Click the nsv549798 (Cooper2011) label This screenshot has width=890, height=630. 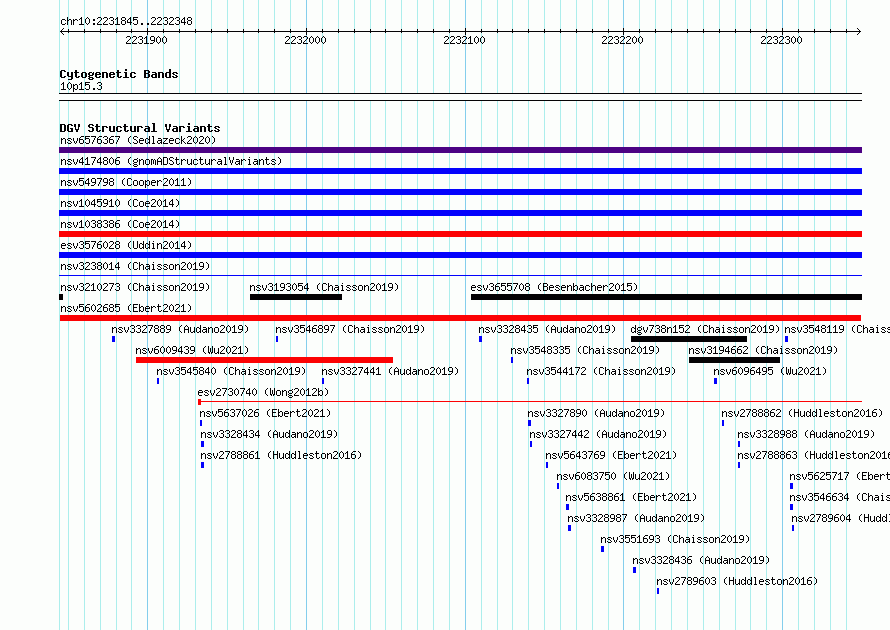(126, 182)
